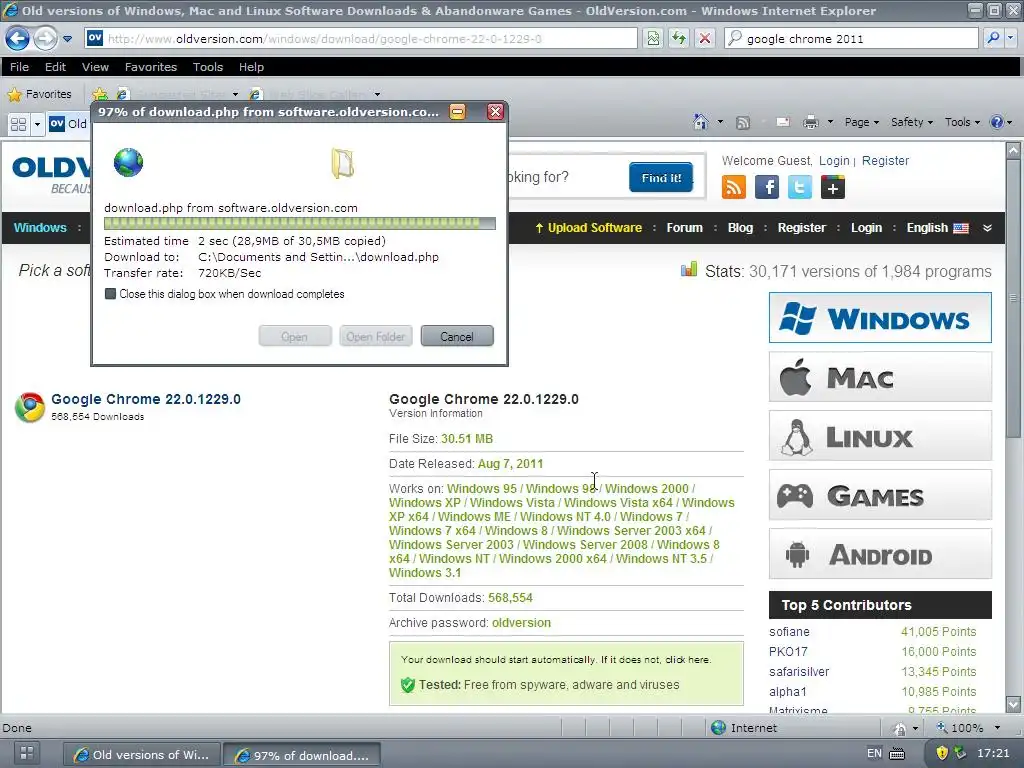
Task: Open Blog in the navigation bar
Action: click(x=740, y=228)
